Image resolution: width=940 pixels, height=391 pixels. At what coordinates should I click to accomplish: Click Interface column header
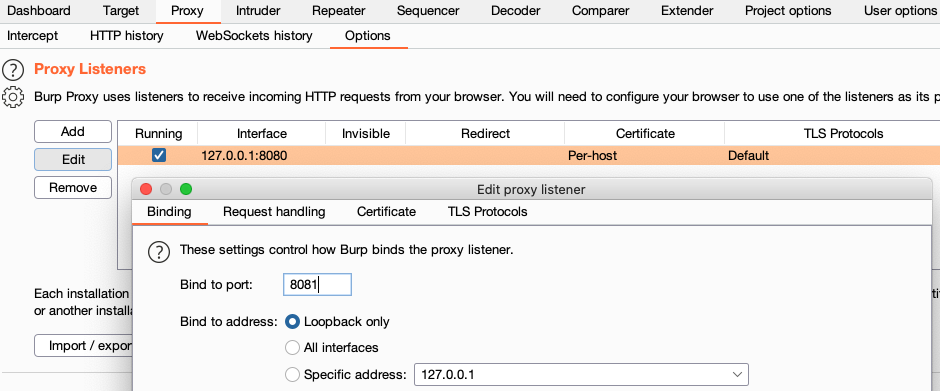[262, 133]
